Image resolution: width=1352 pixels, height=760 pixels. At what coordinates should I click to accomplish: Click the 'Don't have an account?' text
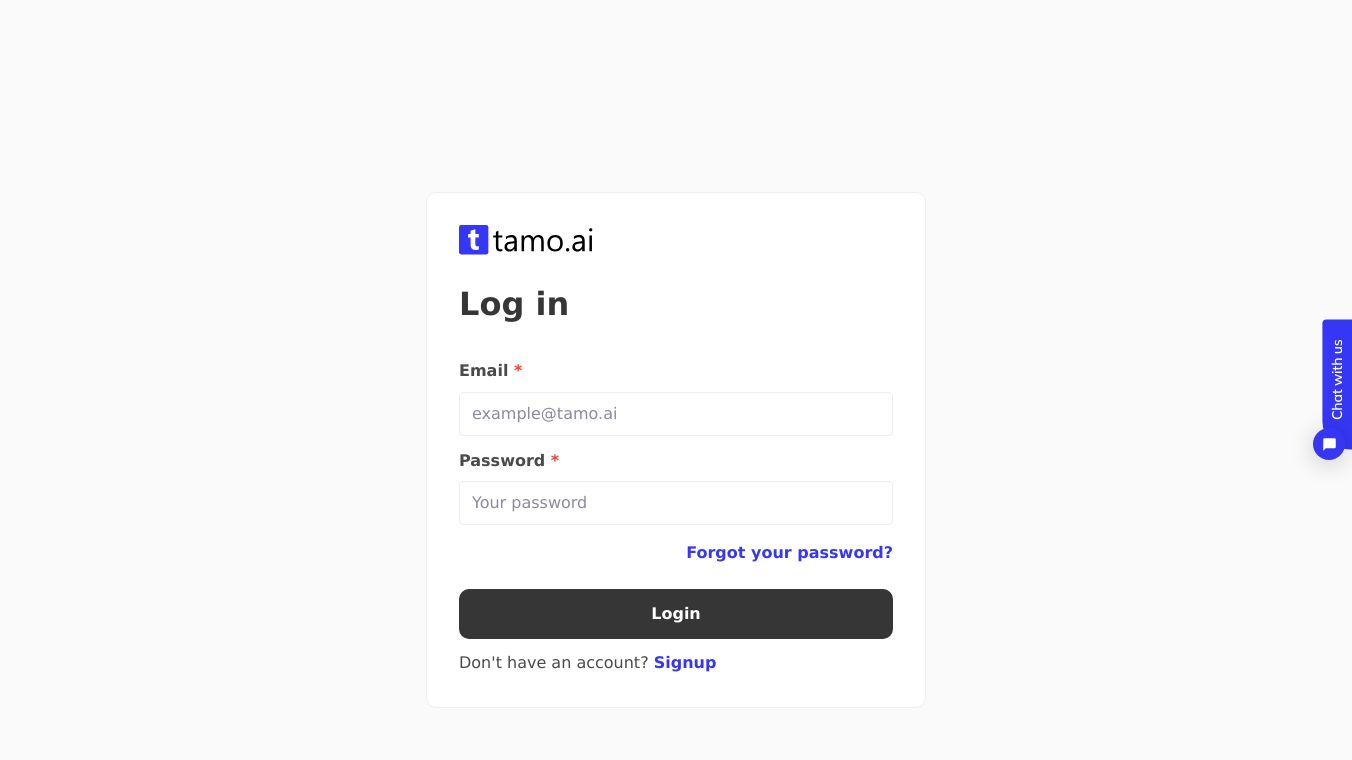(553, 663)
